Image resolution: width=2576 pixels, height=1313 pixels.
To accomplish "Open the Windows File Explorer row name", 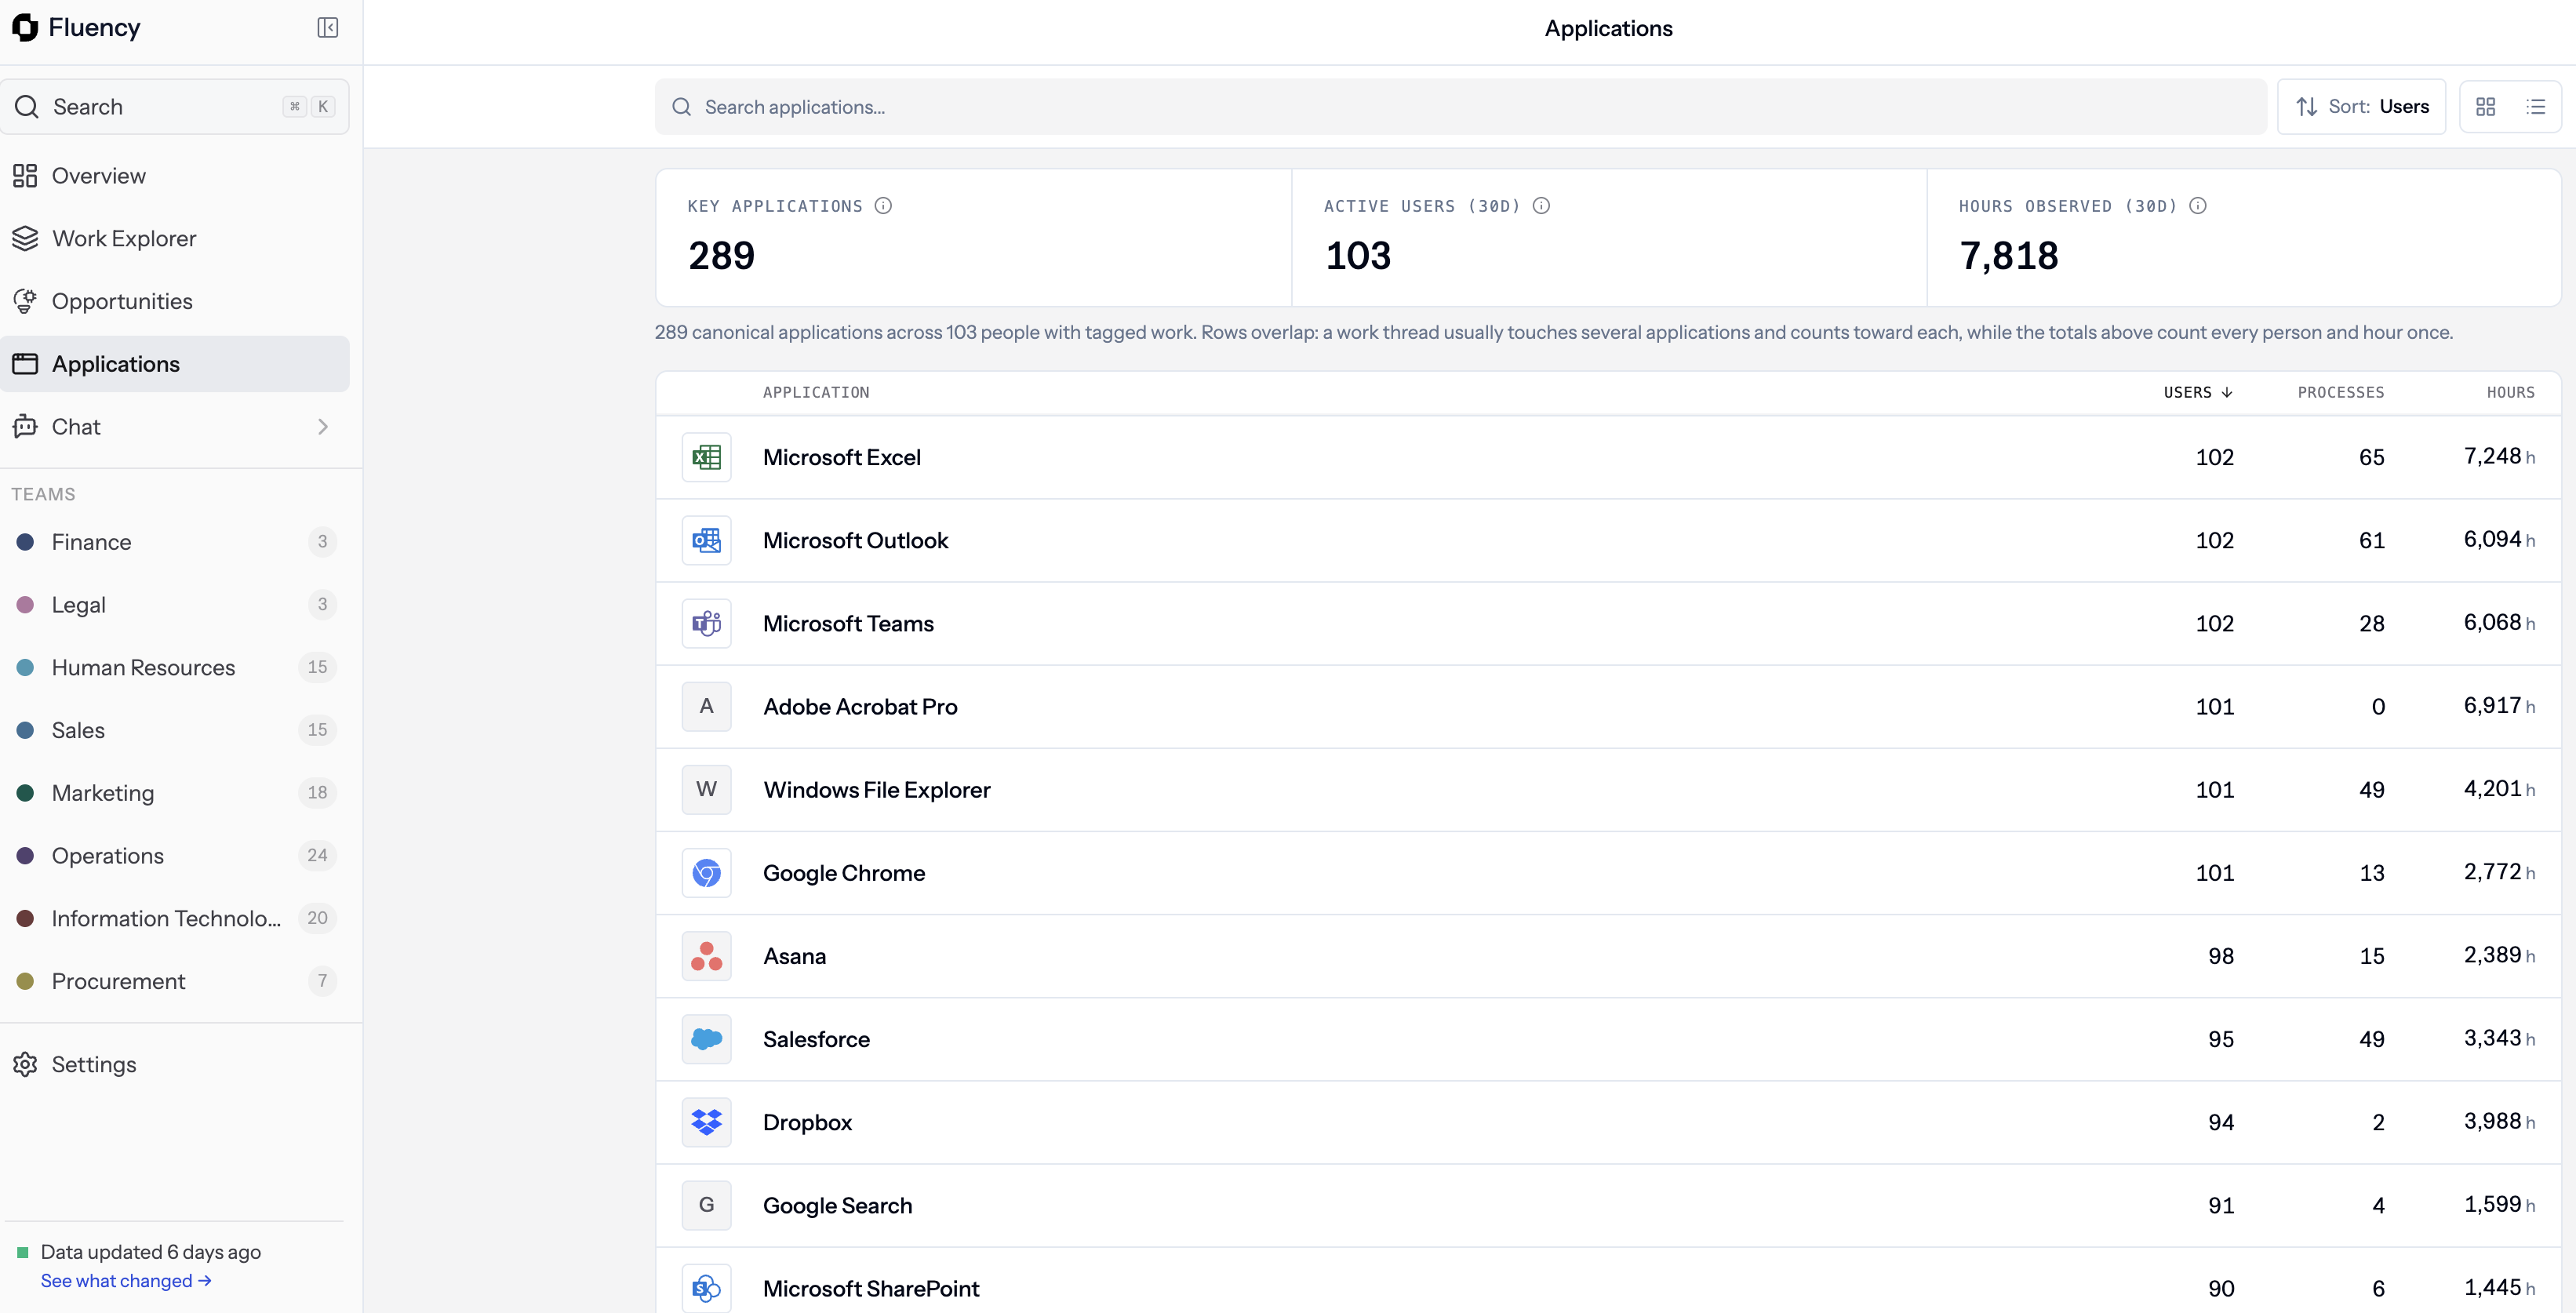I will point(877,790).
